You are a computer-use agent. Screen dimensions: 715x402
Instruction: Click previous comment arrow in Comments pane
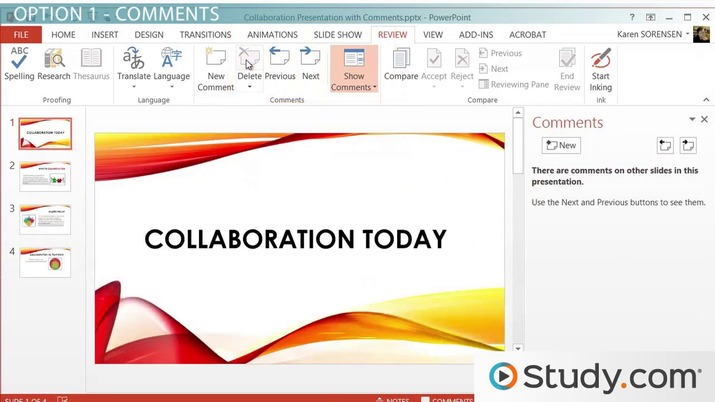tap(665, 145)
